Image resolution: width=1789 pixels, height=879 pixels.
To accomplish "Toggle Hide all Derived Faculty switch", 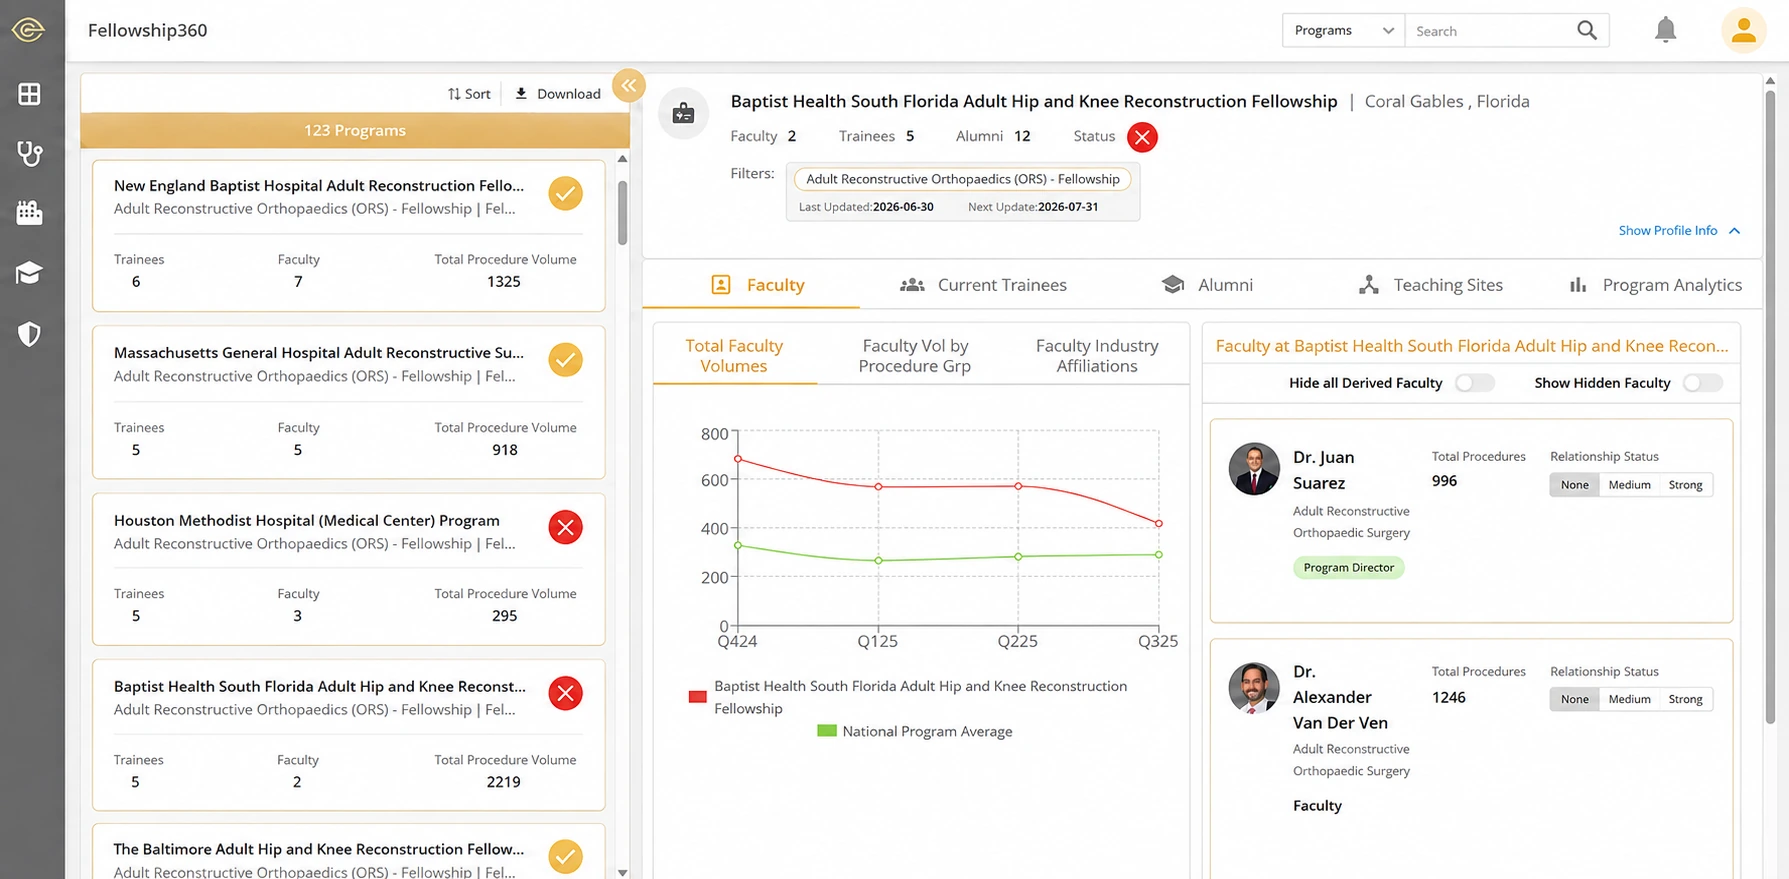I will (x=1474, y=383).
